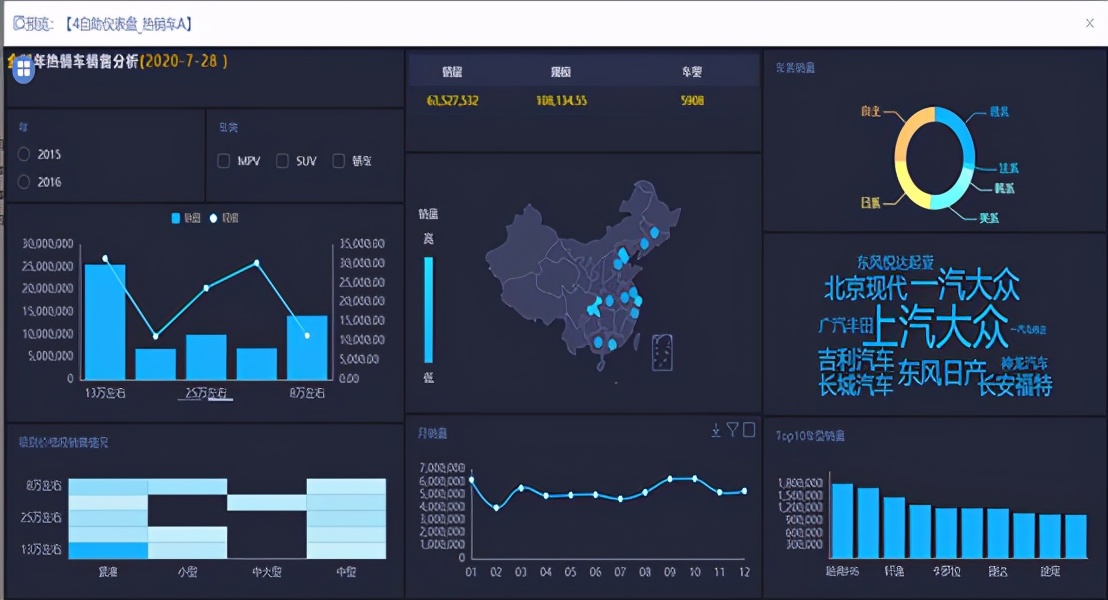This screenshot has width=1108, height=600.
Task: Click the 韩系 label on donut chart
Action: click(1003, 188)
